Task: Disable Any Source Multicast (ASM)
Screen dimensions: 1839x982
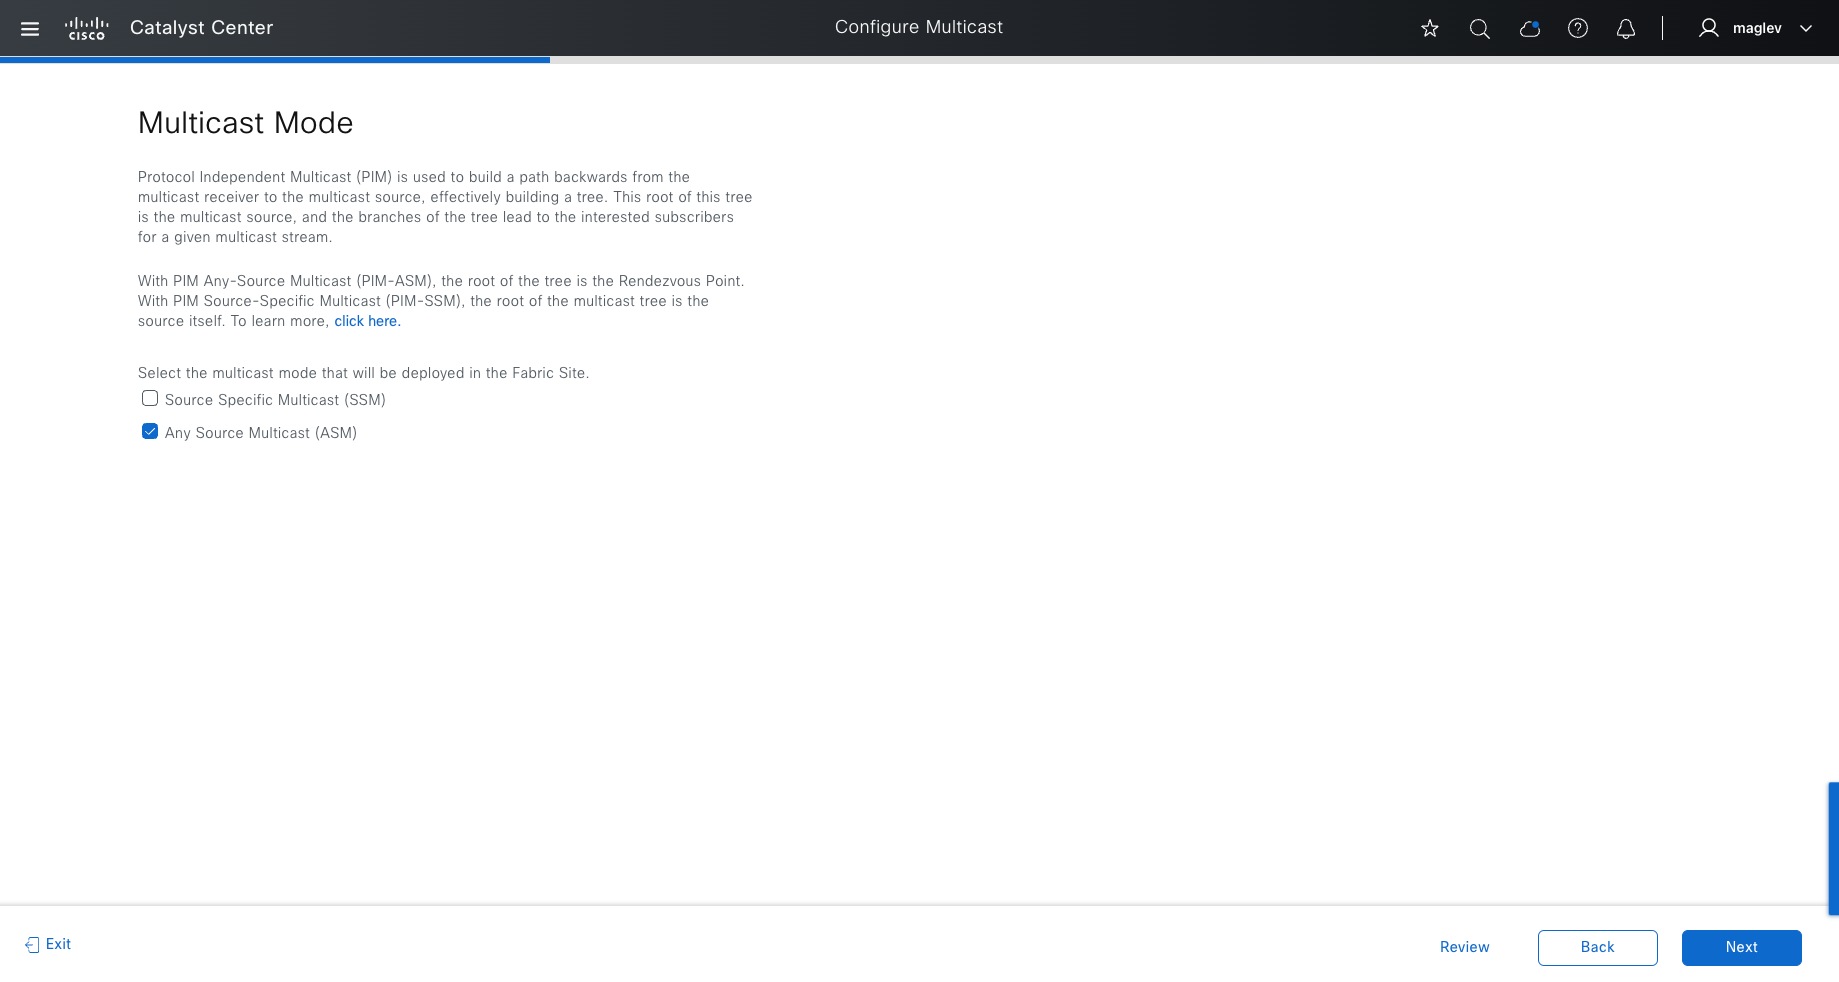Action: [x=149, y=431]
